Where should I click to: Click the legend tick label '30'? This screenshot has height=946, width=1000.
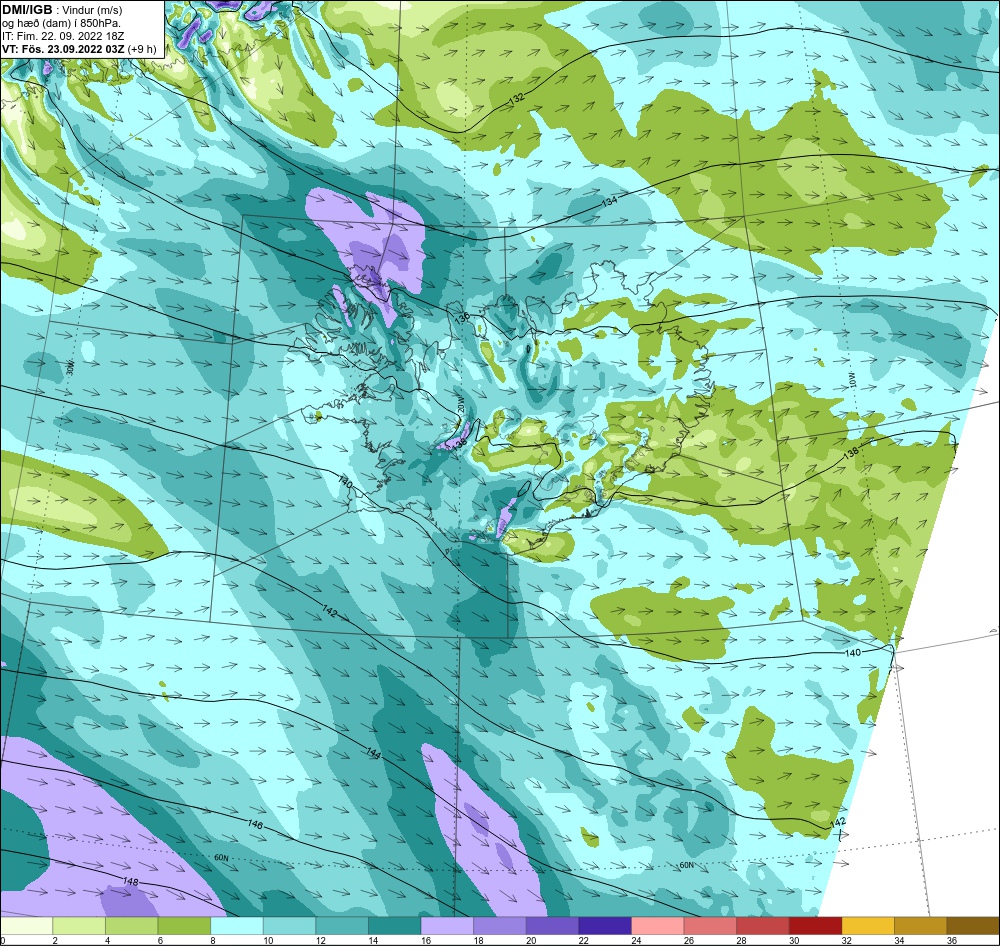pos(793,940)
